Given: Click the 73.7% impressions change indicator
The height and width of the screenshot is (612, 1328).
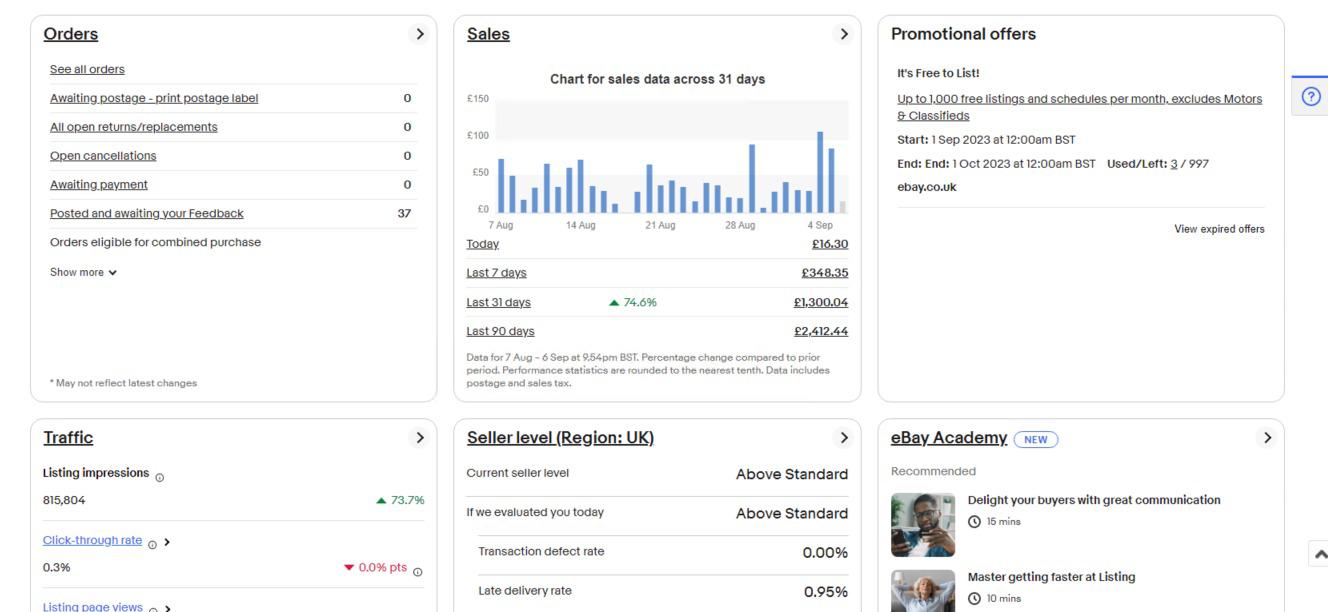Looking at the screenshot, I should [x=401, y=500].
